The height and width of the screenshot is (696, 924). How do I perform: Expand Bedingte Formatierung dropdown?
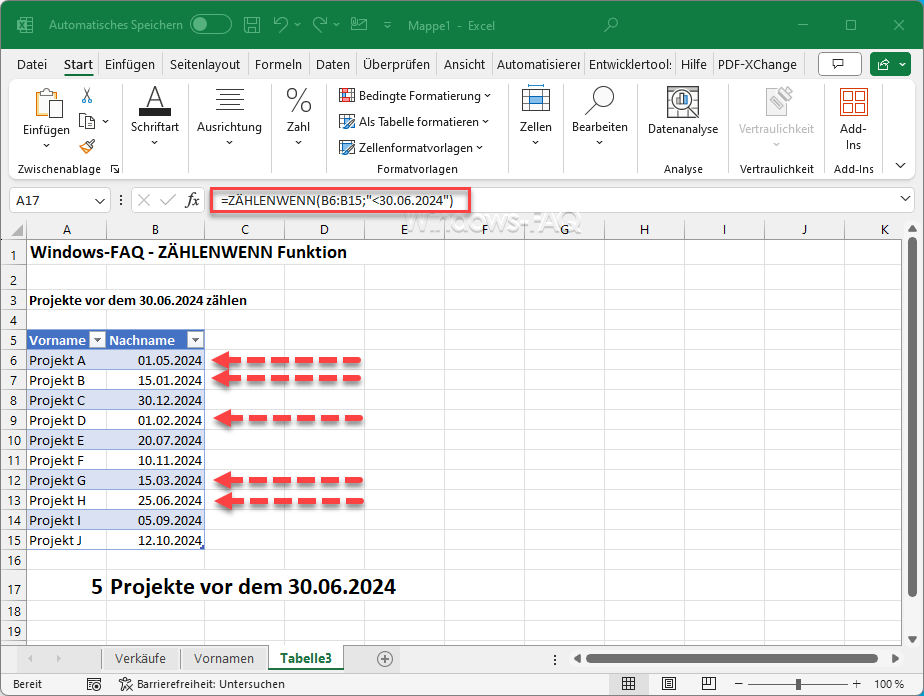click(x=487, y=95)
